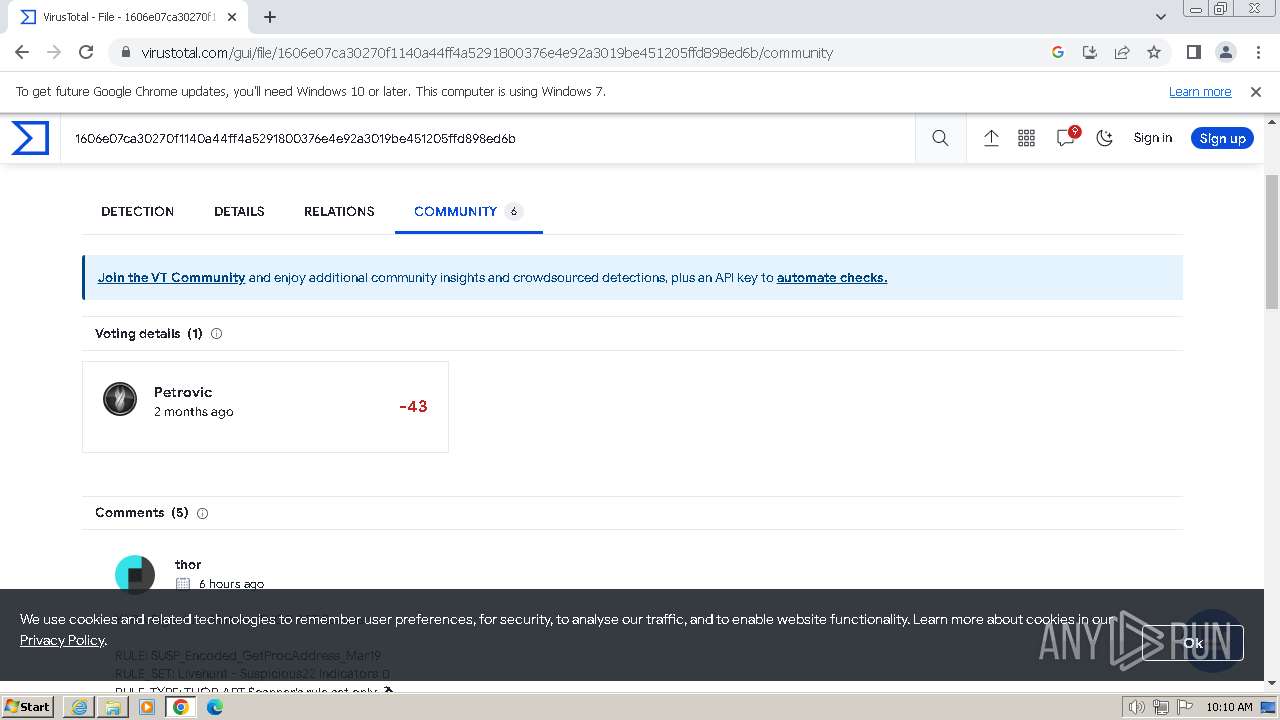Image resolution: width=1280 pixels, height=720 pixels.
Task: Click the site info icon in address bar
Action: click(x=125, y=53)
